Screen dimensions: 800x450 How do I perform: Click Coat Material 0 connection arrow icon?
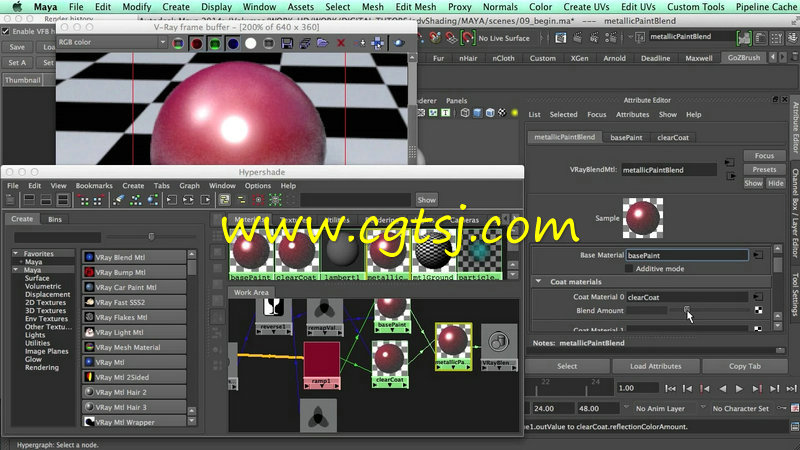(x=758, y=297)
